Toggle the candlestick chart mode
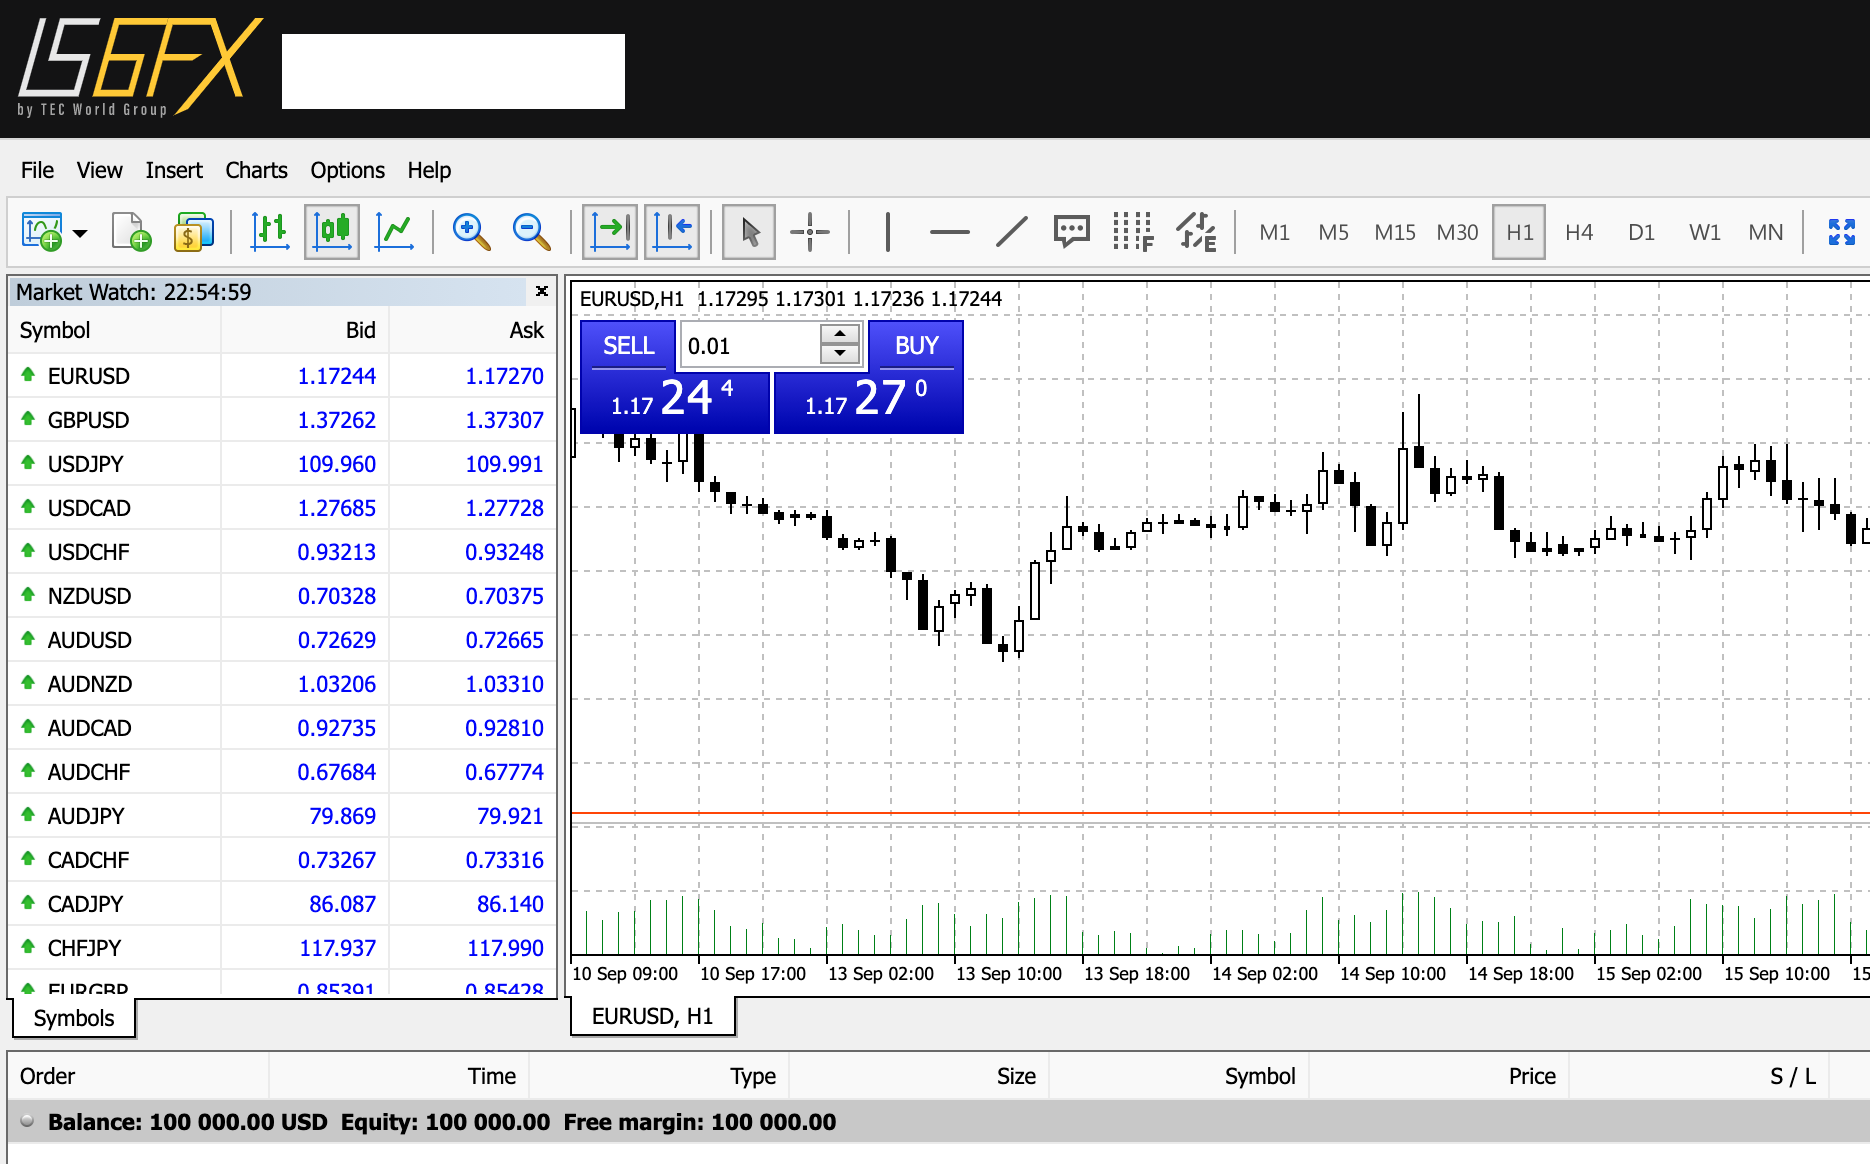The width and height of the screenshot is (1870, 1164). [332, 232]
